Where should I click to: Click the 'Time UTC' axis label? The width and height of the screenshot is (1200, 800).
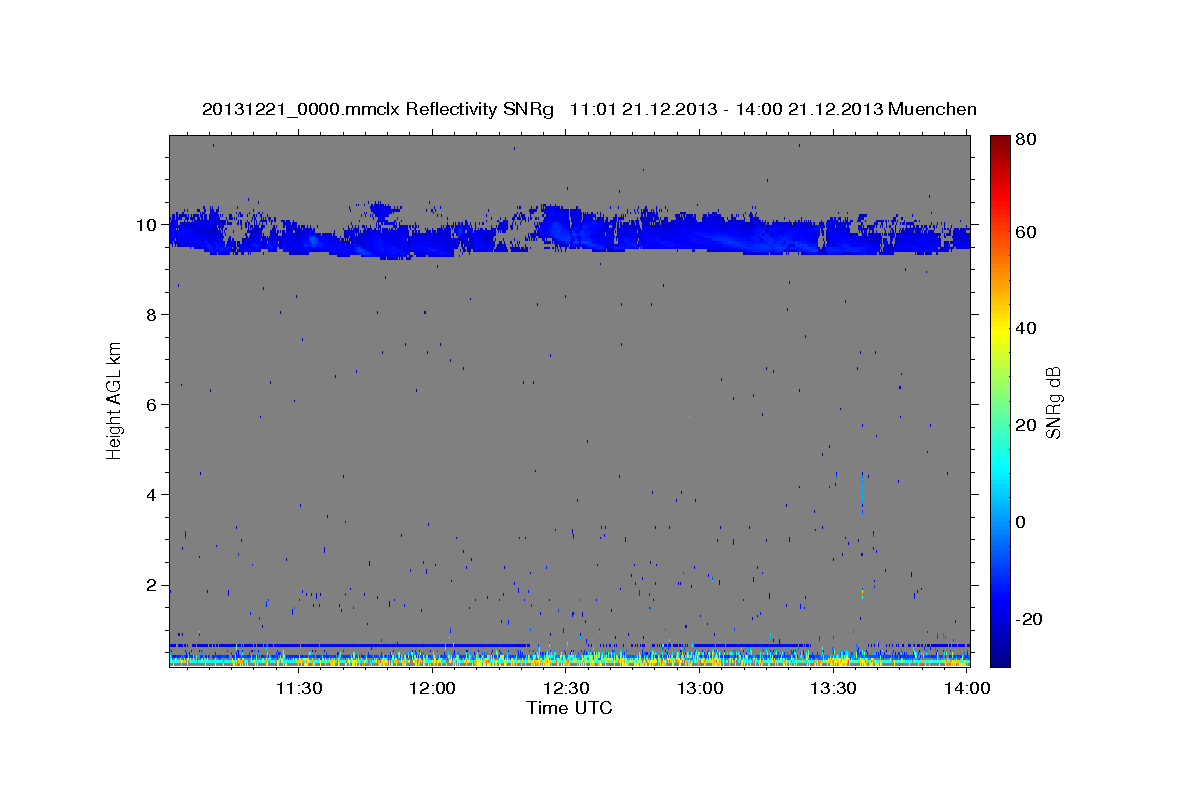tap(569, 708)
